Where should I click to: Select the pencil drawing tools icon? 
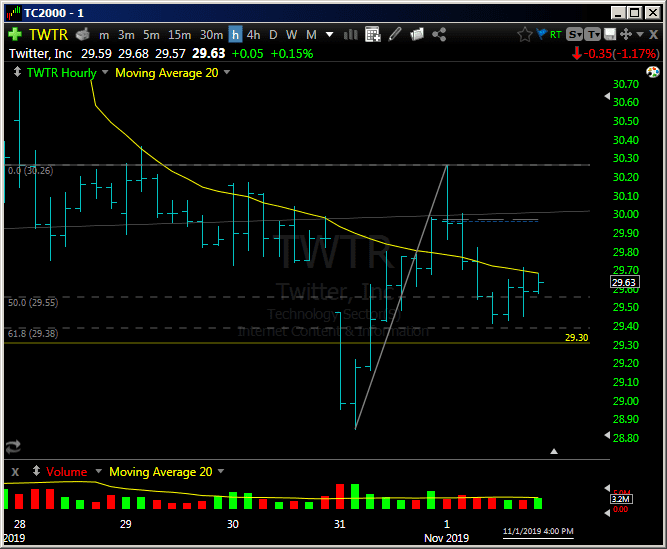(x=395, y=34)
